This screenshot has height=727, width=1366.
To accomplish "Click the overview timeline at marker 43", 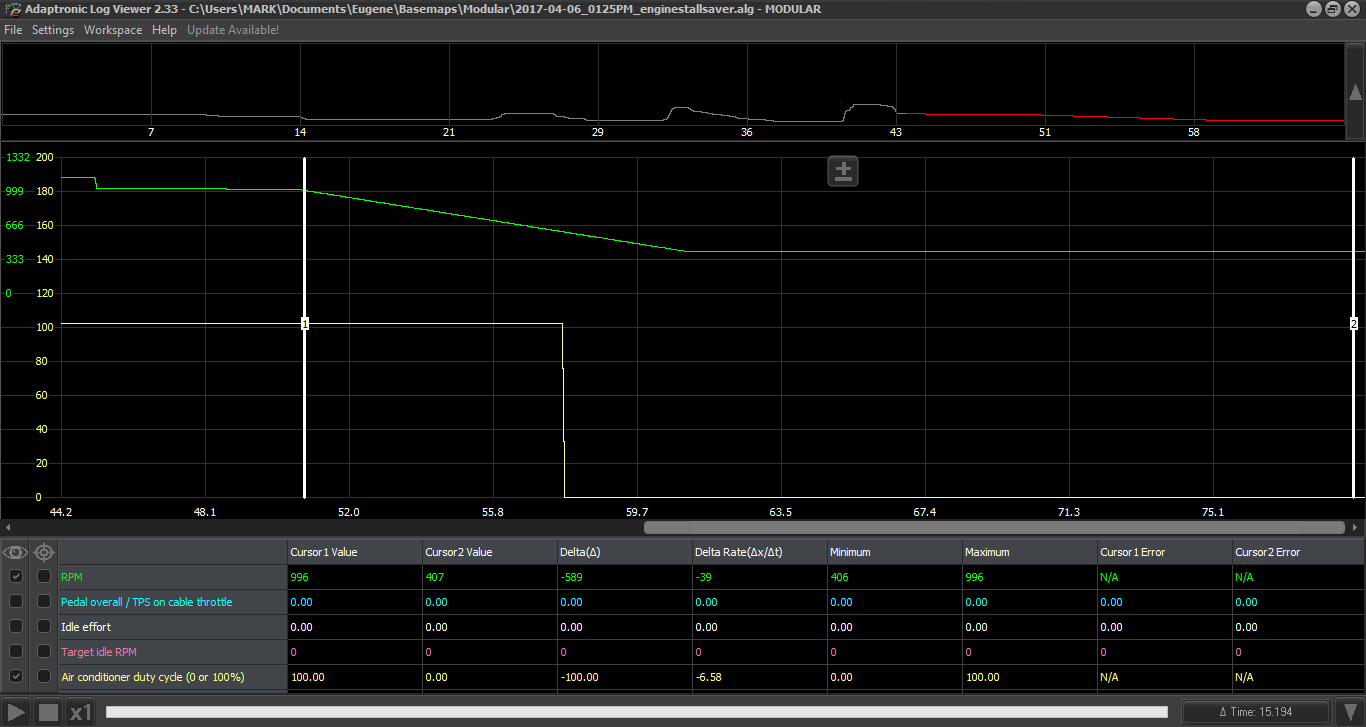I will click(x=896, y=132).
